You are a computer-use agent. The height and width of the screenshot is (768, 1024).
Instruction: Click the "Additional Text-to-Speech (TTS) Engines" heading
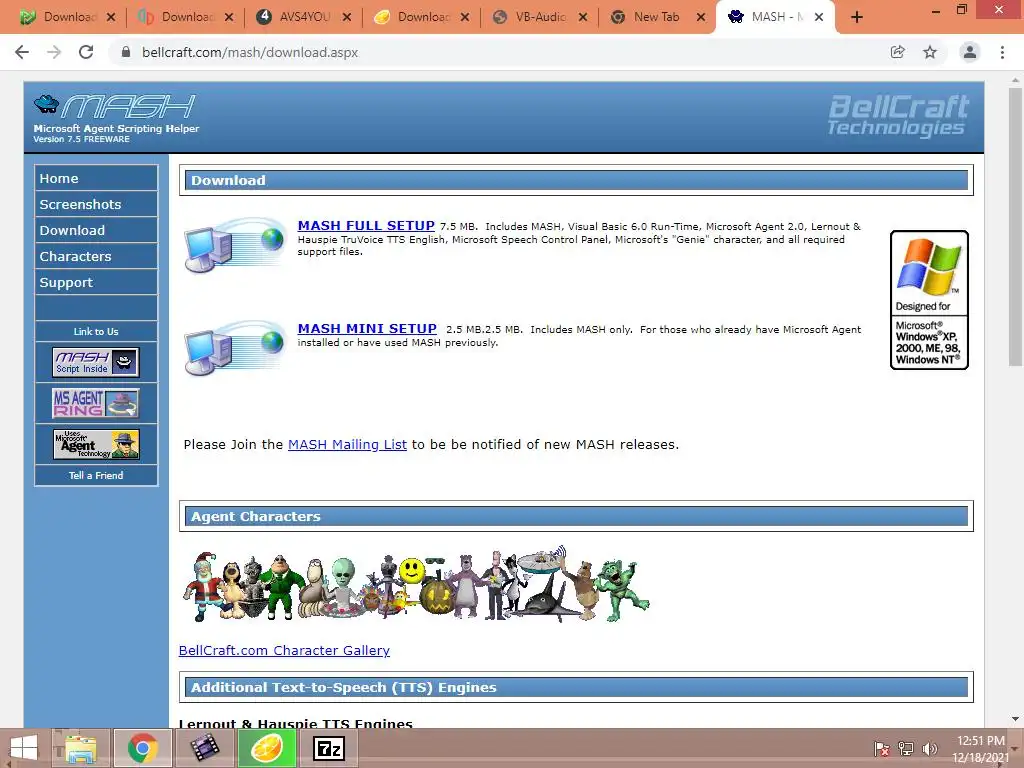point(344,688)
